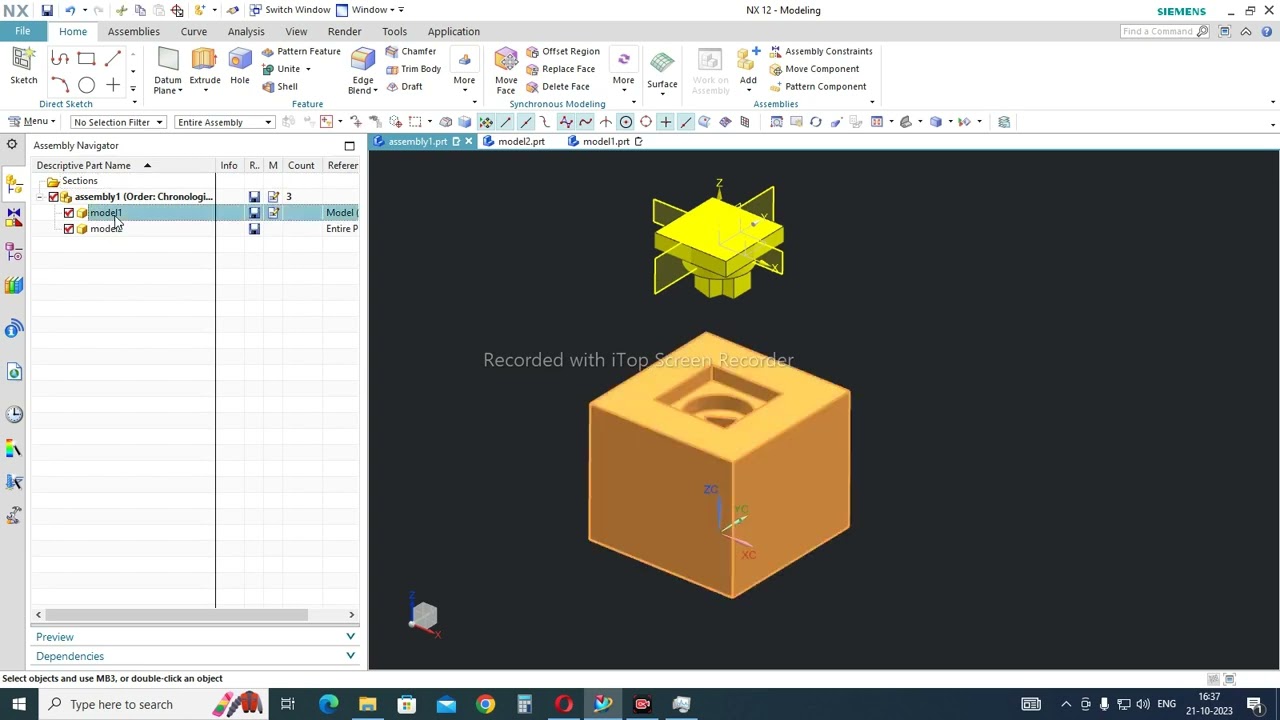Viewport: 1280px width, 720px height.
Task: Select the Rectangle sketch tool
Action: [x=86, y=59]
